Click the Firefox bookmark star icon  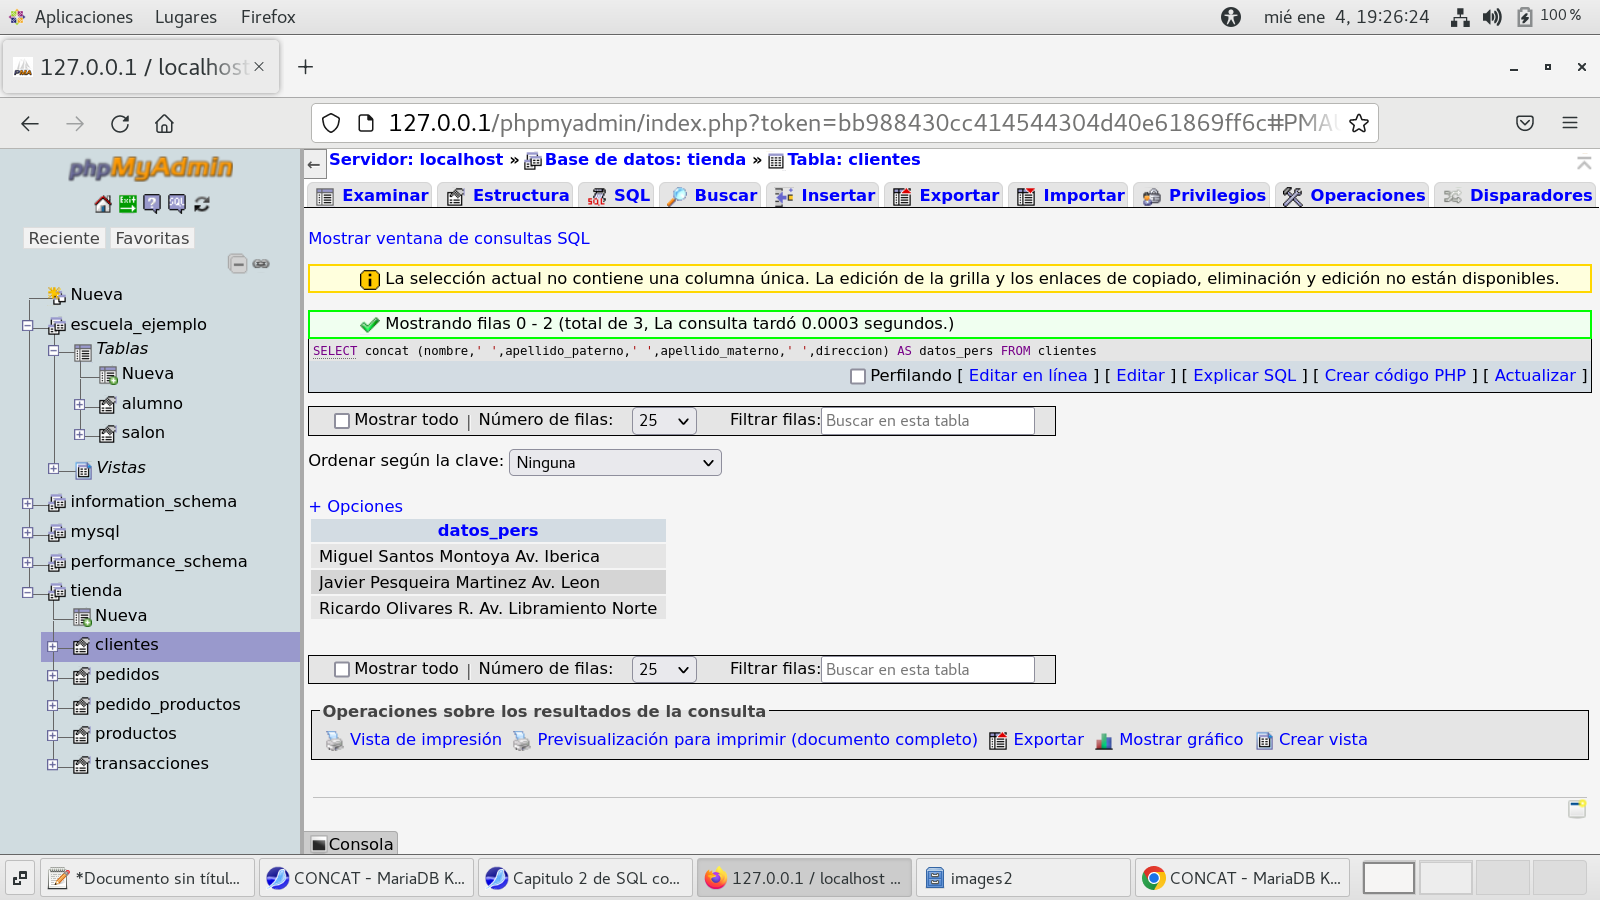tap(1358, 123)
